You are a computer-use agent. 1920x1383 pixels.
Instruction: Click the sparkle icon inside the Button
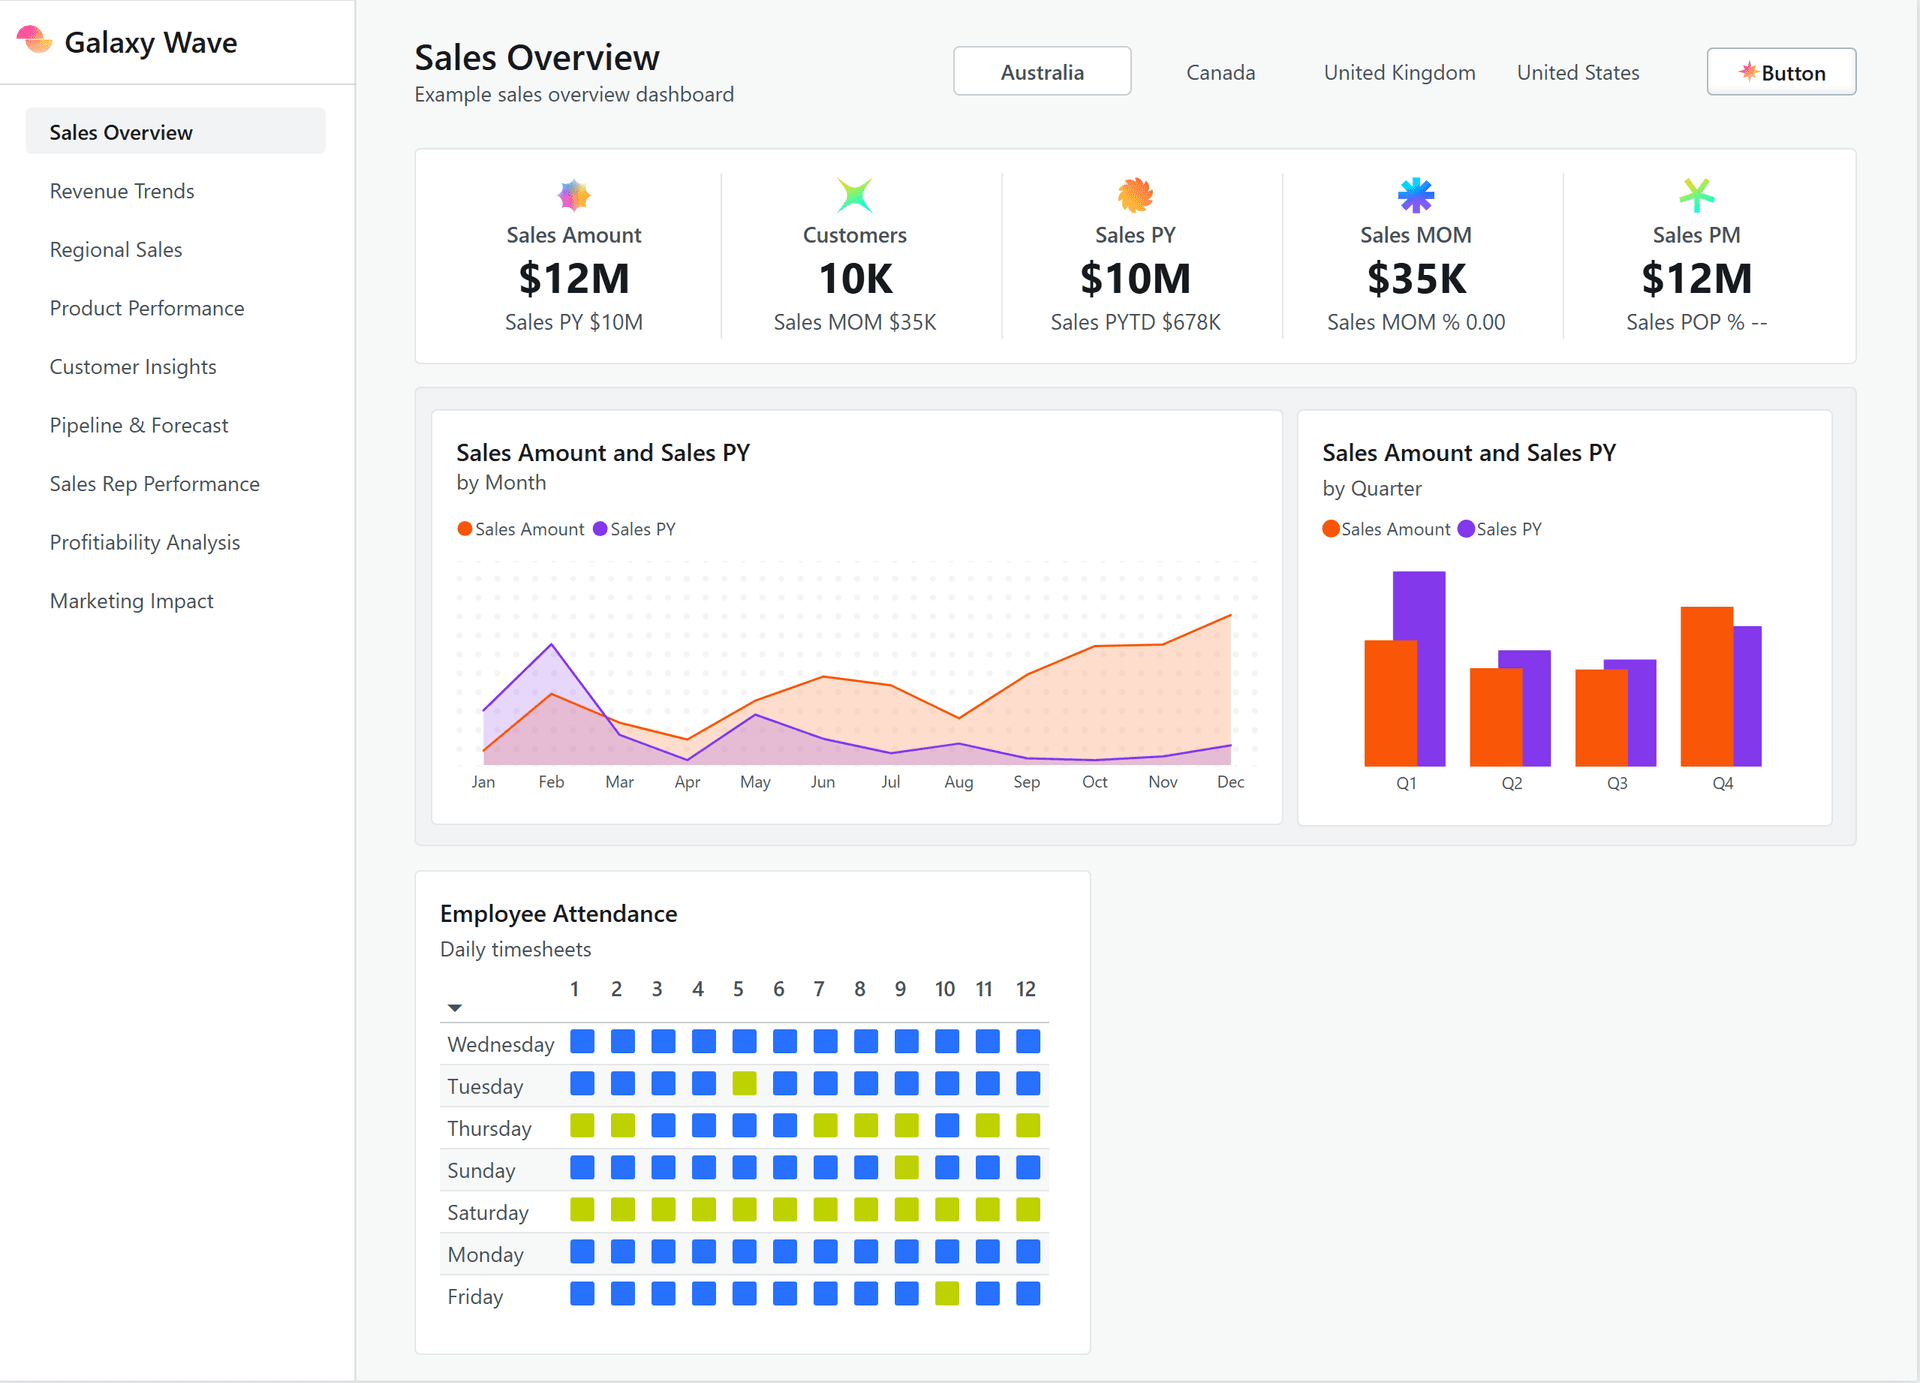click(1750, 72)
